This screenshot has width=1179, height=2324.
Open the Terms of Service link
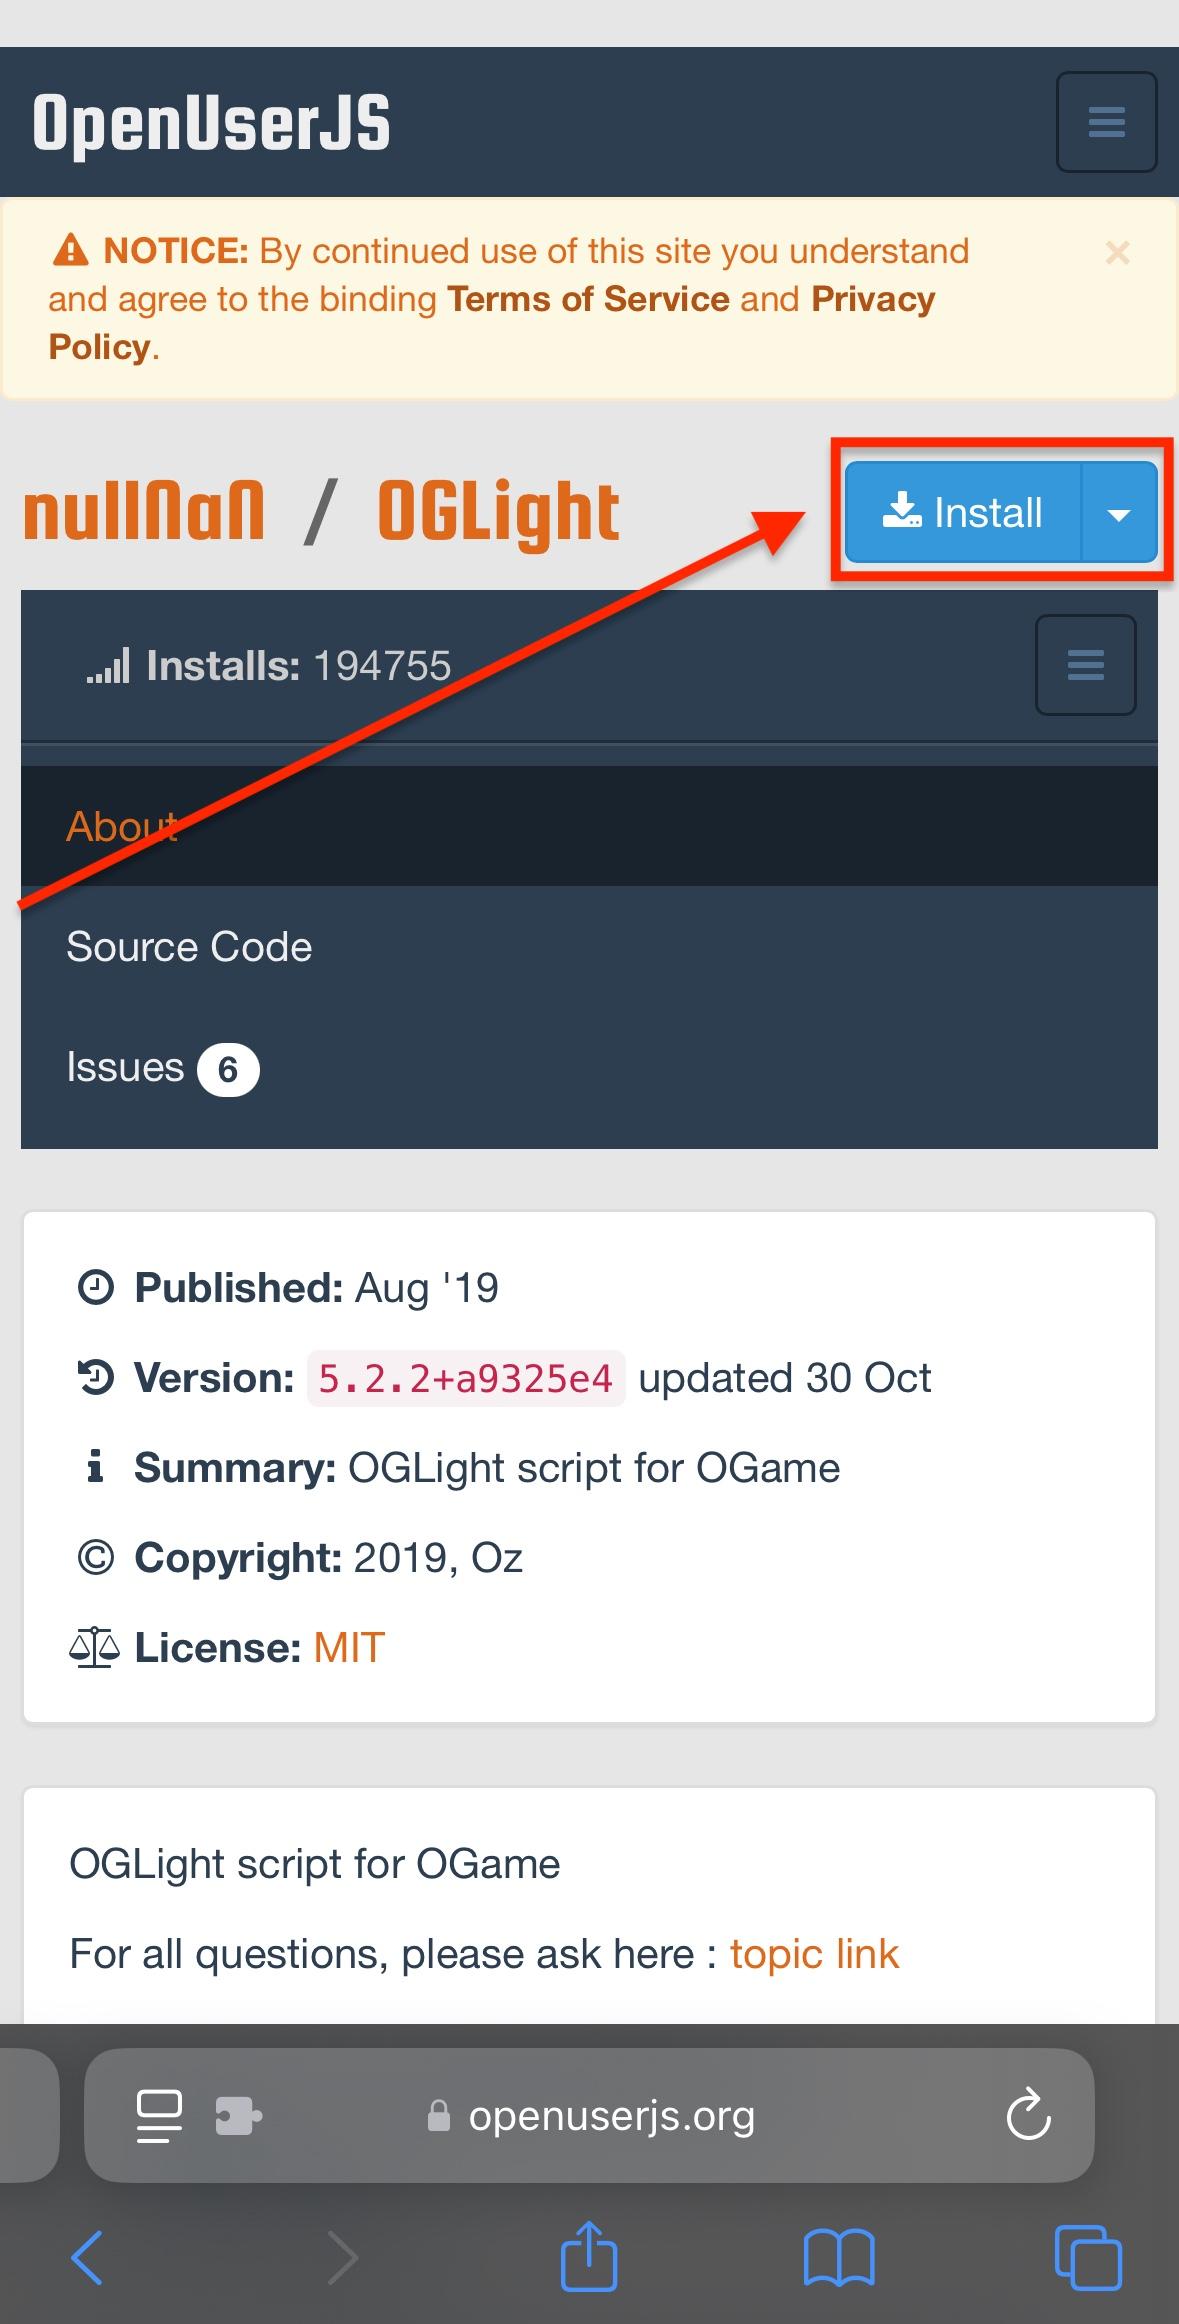(x=588, y=299)
